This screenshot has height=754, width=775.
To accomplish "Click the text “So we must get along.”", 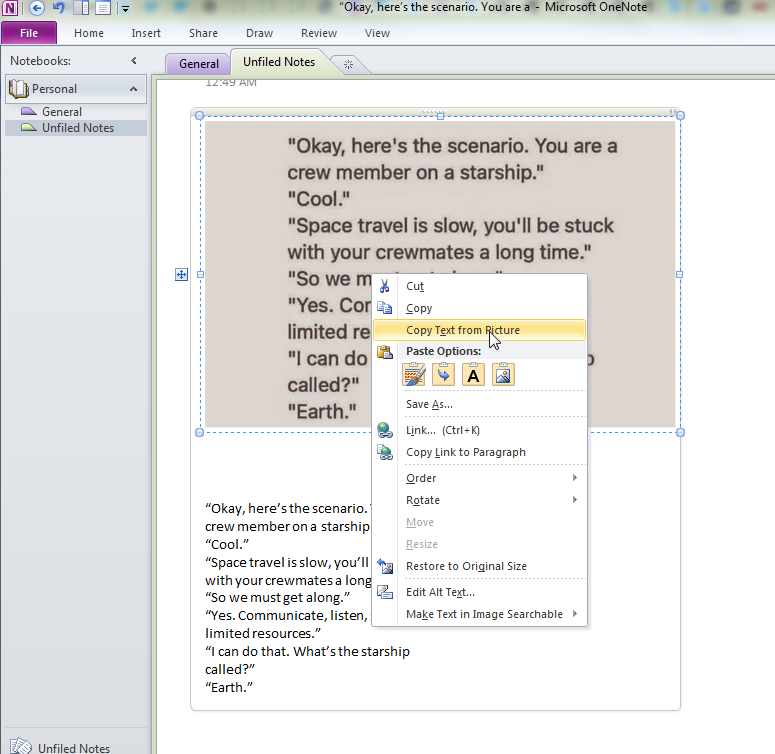I will coord(277,597).
